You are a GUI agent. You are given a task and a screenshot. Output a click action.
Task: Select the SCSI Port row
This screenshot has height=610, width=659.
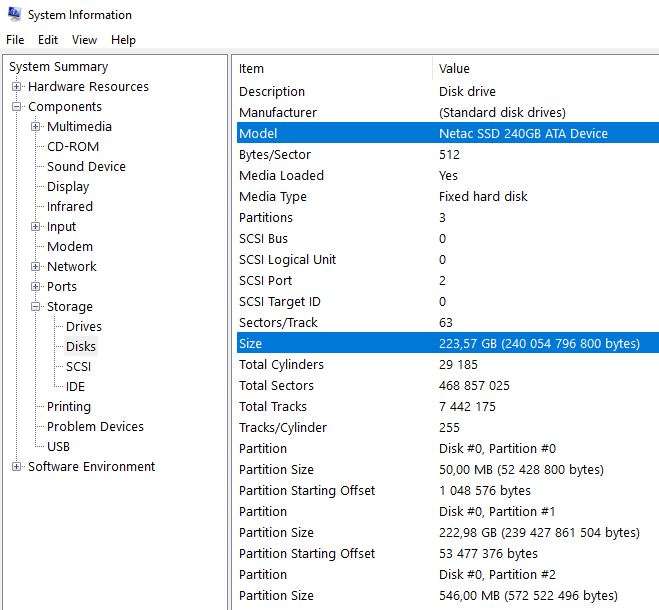tap(448, 281)
